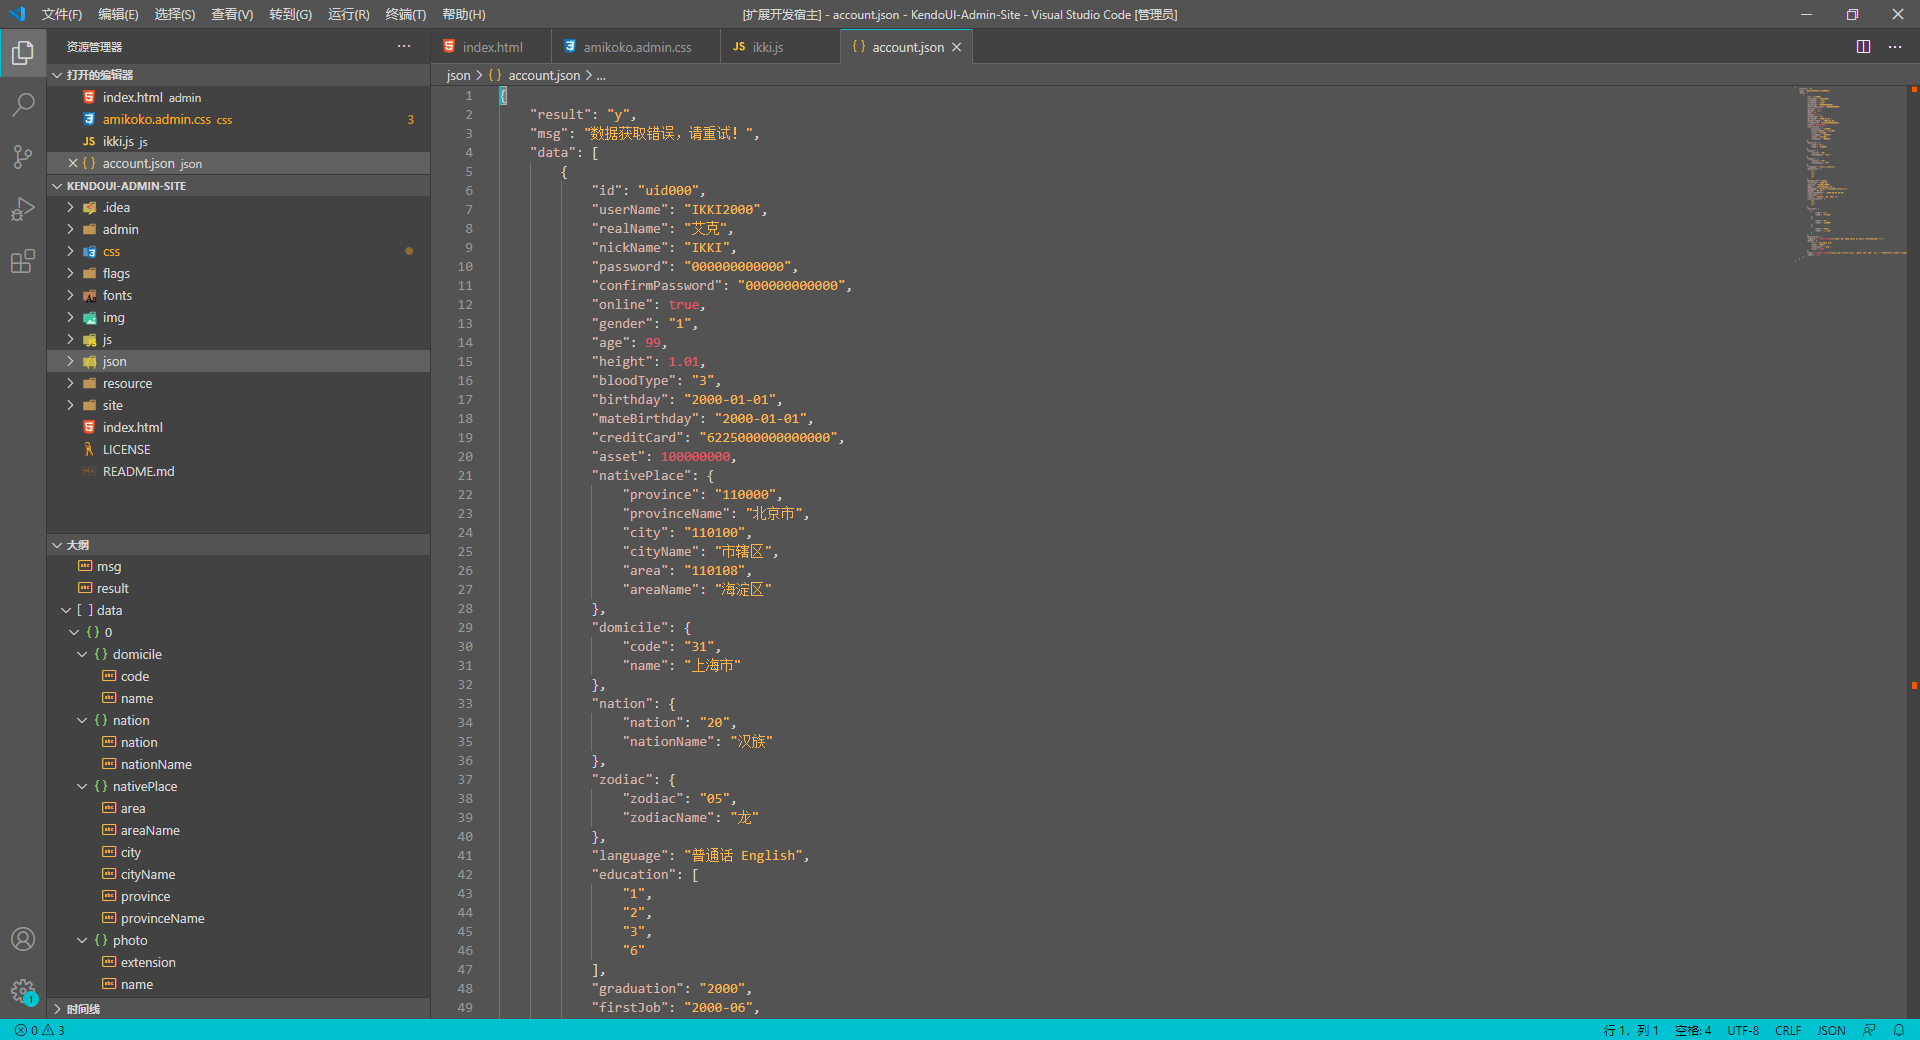Open the 终端(T) menu
Screen dimensions: 1920x1040
tap(405, 14)
